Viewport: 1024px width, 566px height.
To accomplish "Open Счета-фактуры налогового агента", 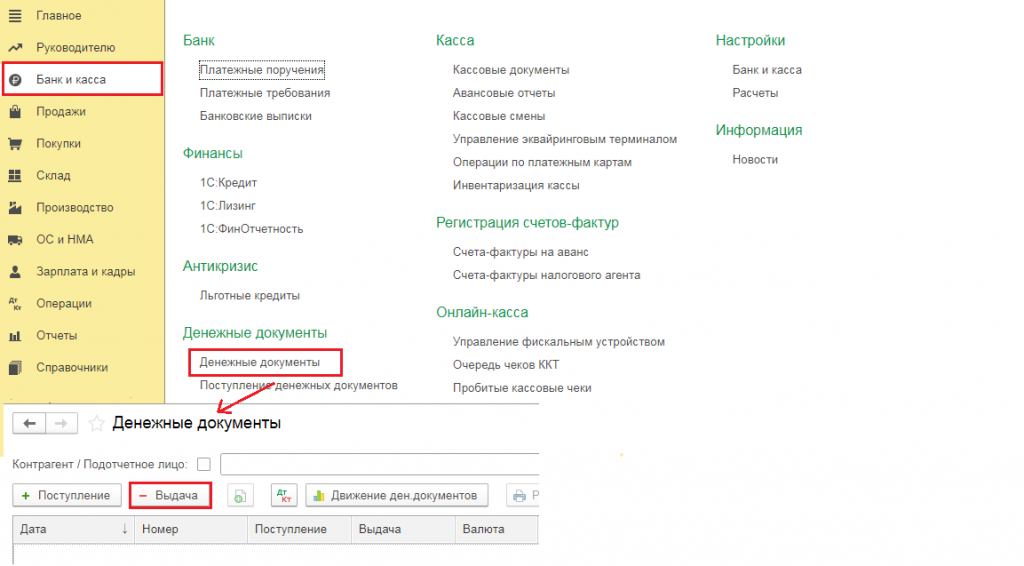I will coord(547,275).
